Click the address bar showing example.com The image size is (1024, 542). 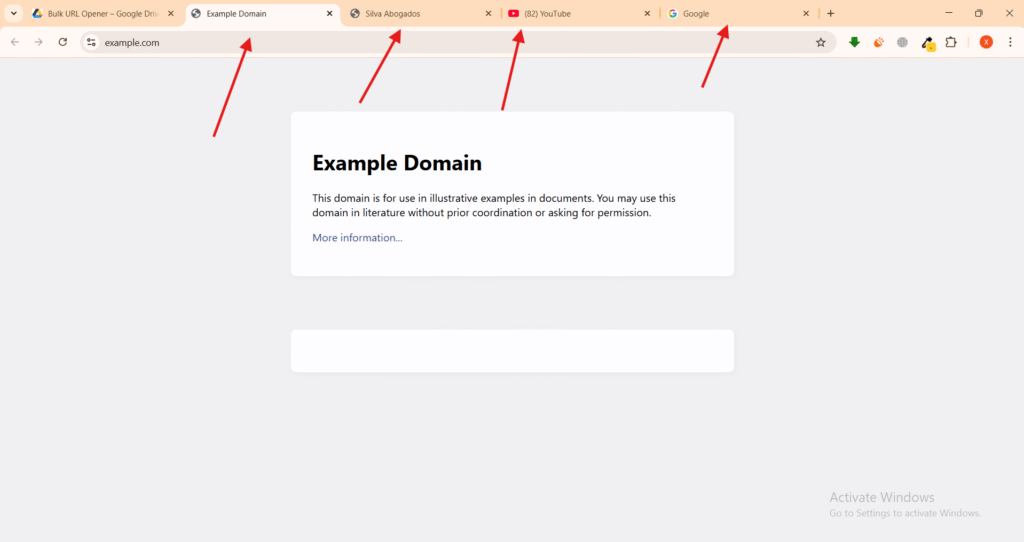click(450, 42)
